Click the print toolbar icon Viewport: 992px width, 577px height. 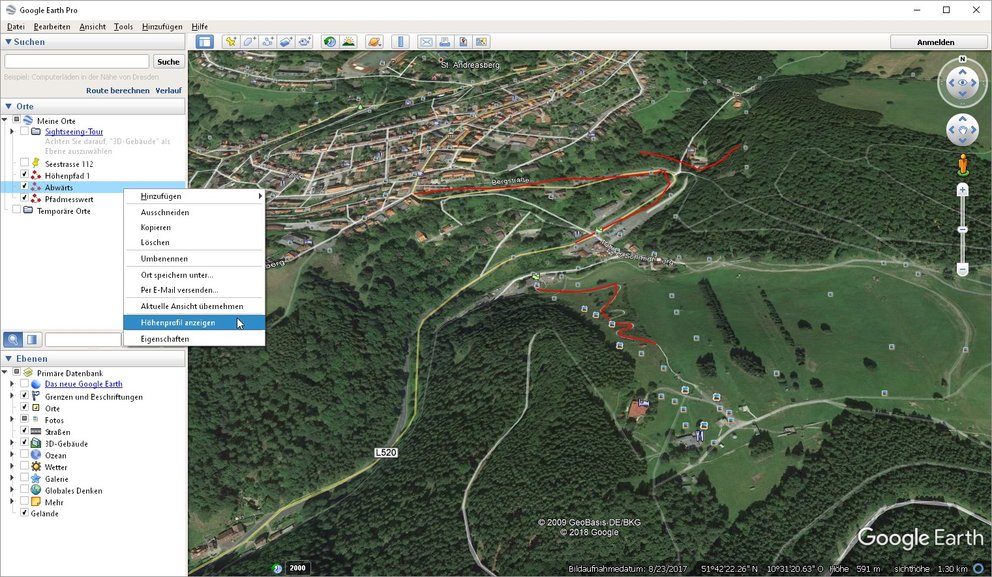445,42
